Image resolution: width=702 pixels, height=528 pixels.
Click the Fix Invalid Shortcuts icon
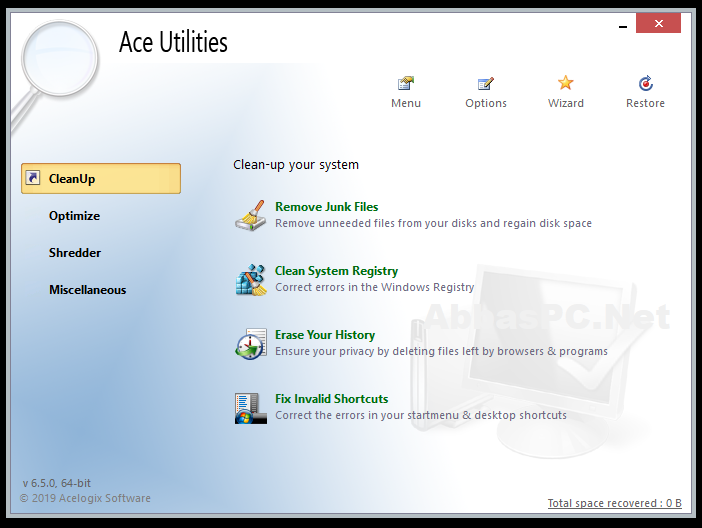(x=251, y=408)
